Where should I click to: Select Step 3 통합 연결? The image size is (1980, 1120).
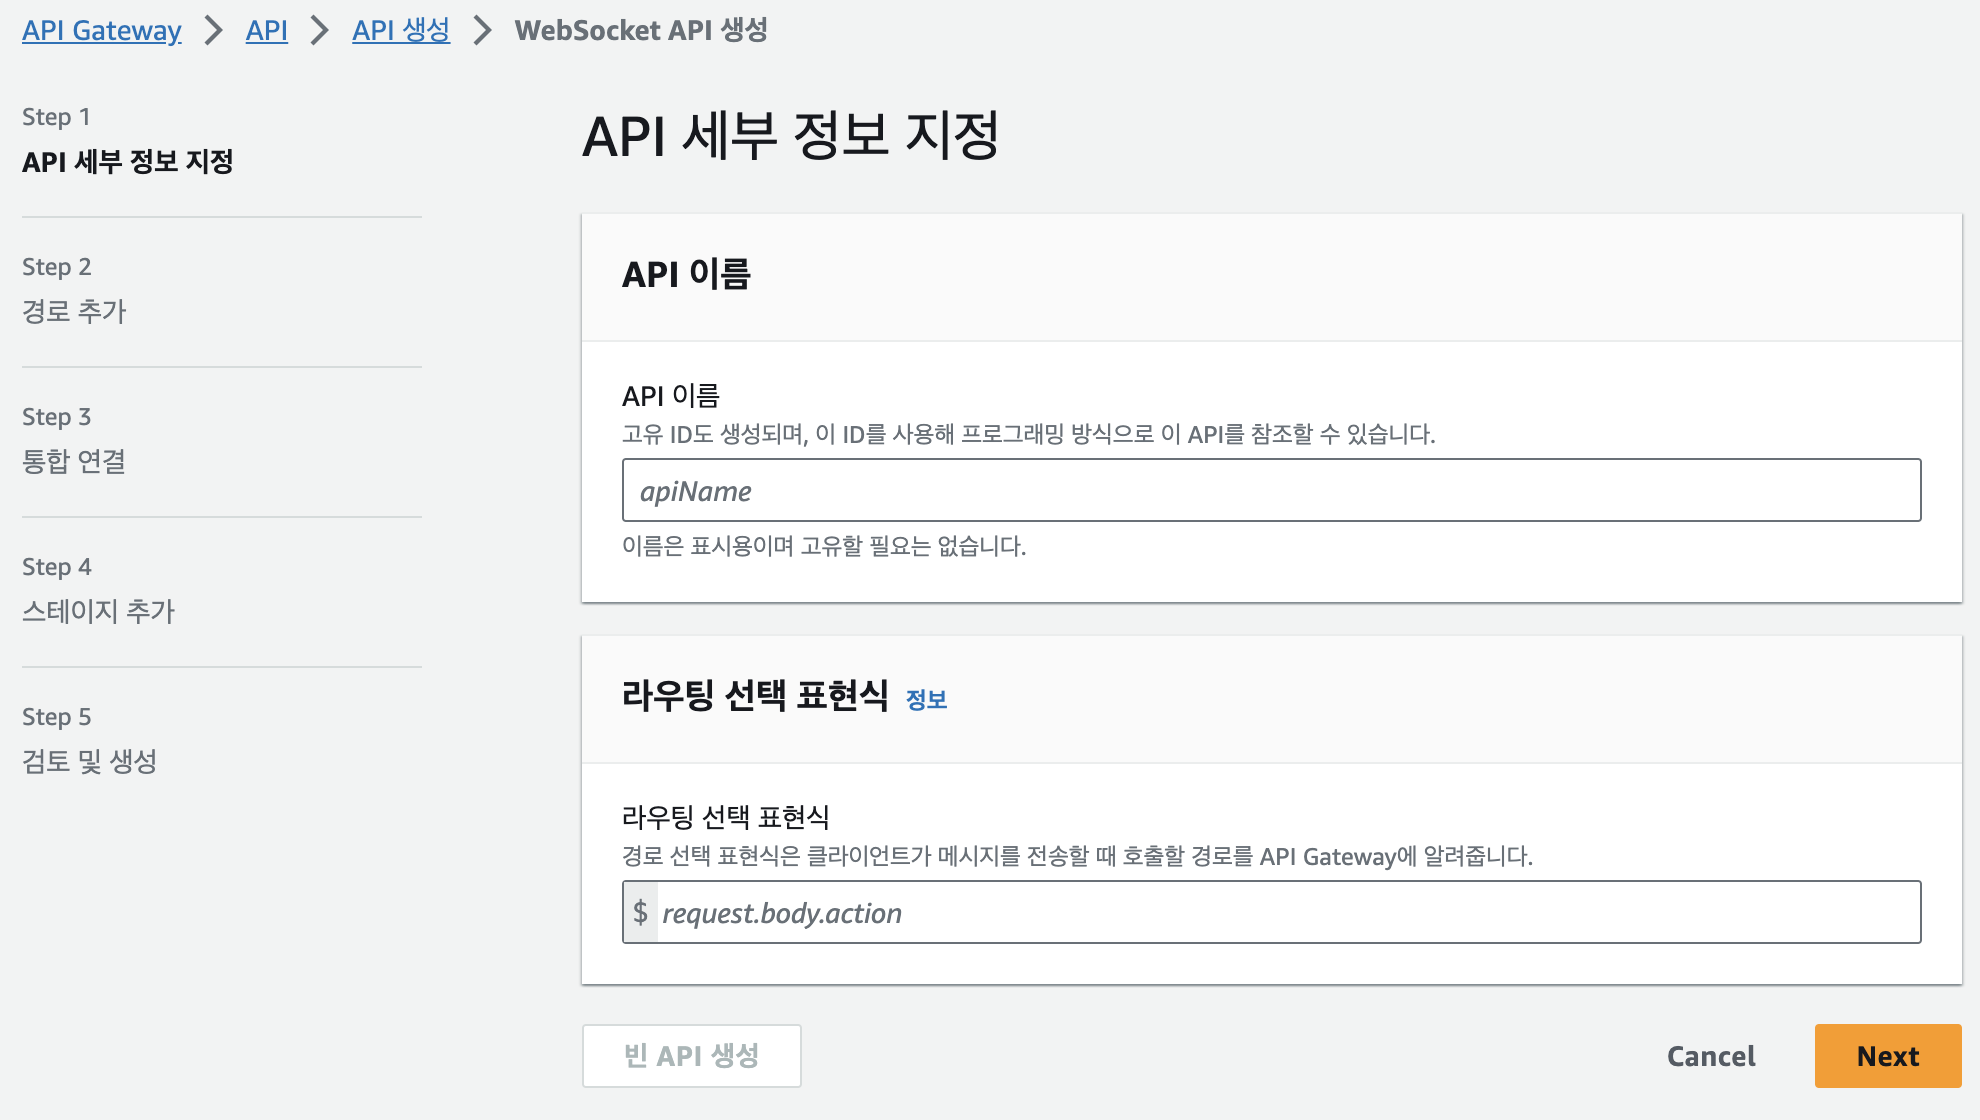pyautogui.click(x=74, y=461)
